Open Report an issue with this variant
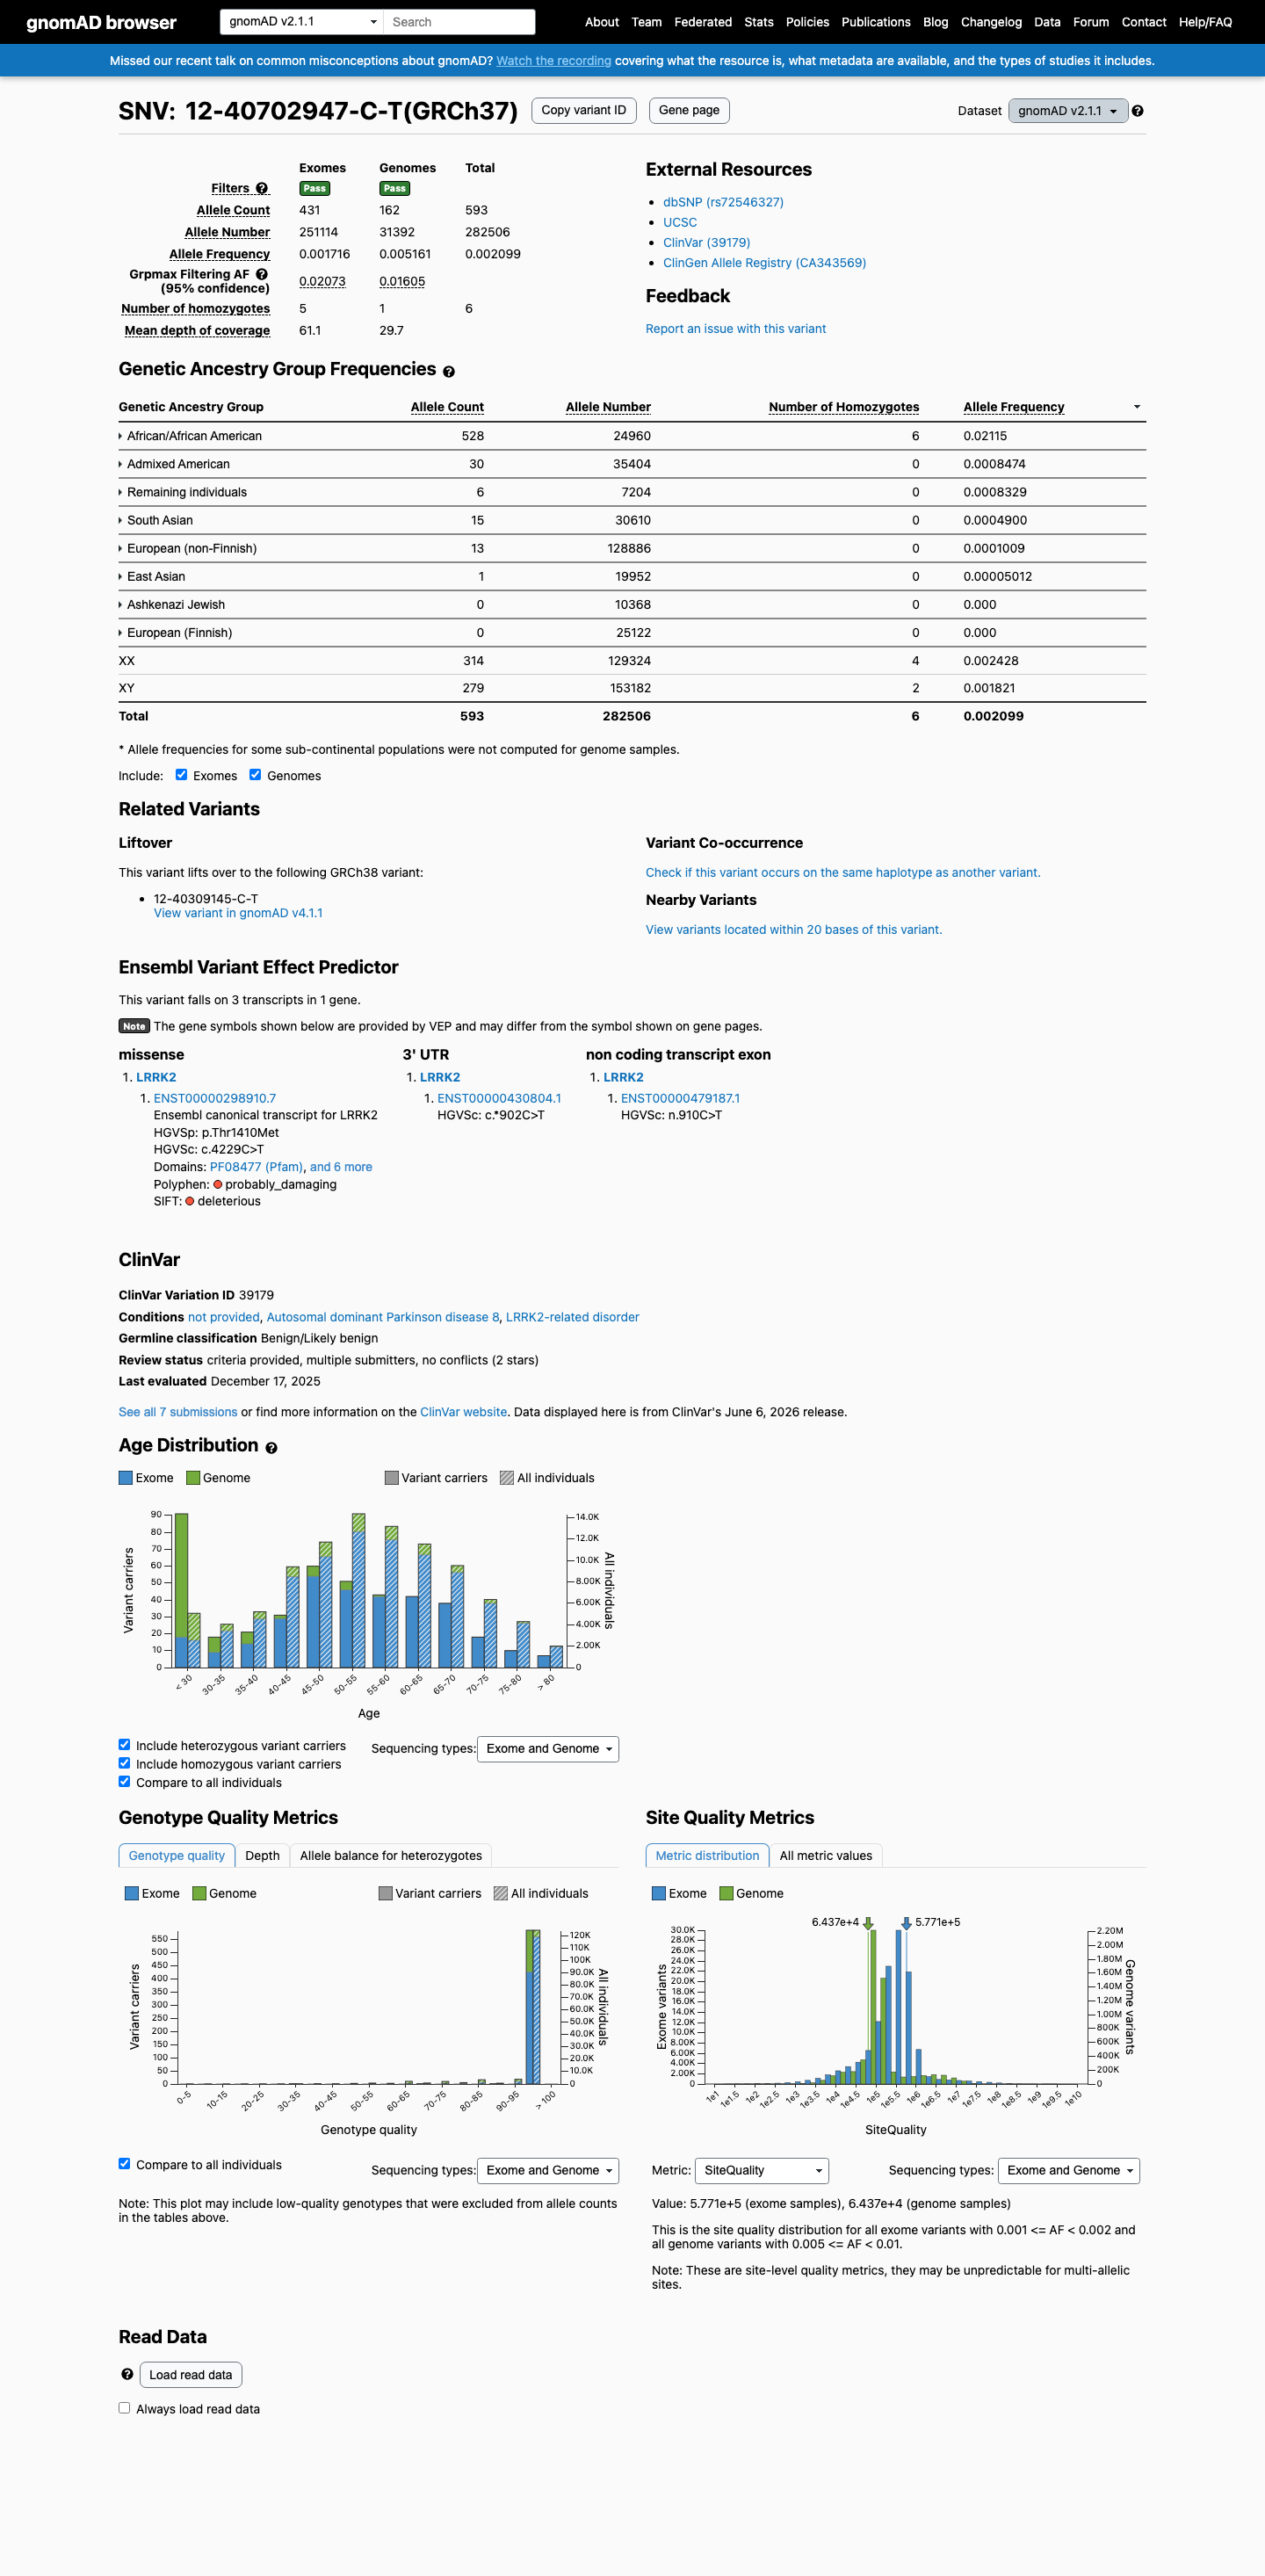 [736, 329]
